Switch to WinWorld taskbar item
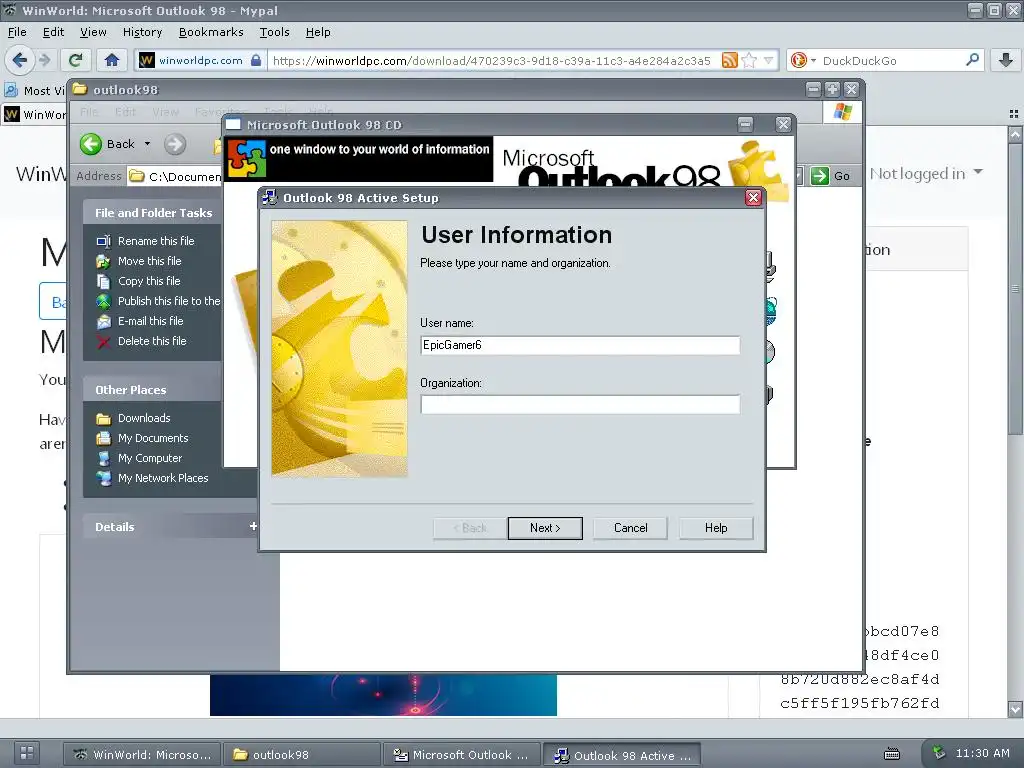Screen dimensions: 1024x768 142,754
